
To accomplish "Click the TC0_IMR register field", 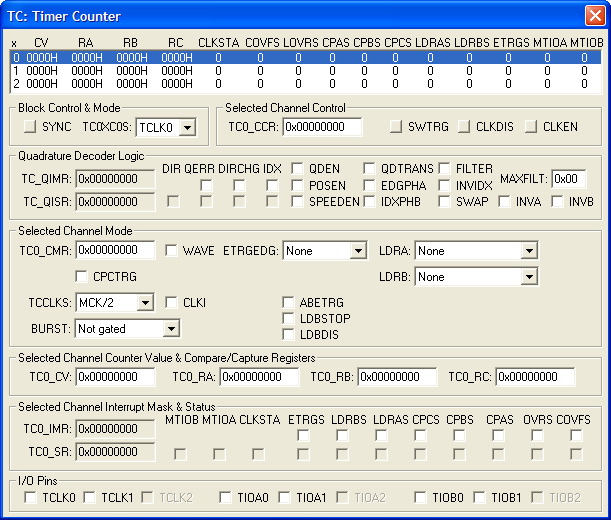I will [115, 429].
